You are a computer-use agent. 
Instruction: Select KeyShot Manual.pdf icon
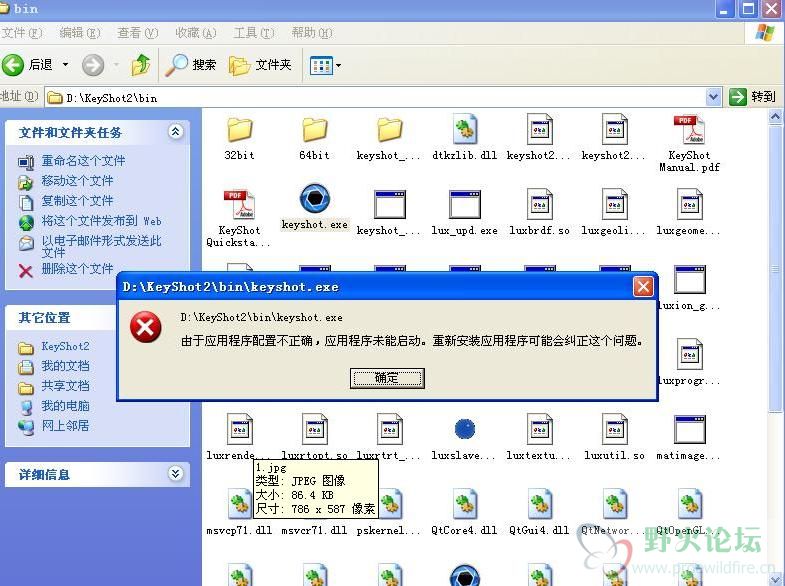(689, 129)
